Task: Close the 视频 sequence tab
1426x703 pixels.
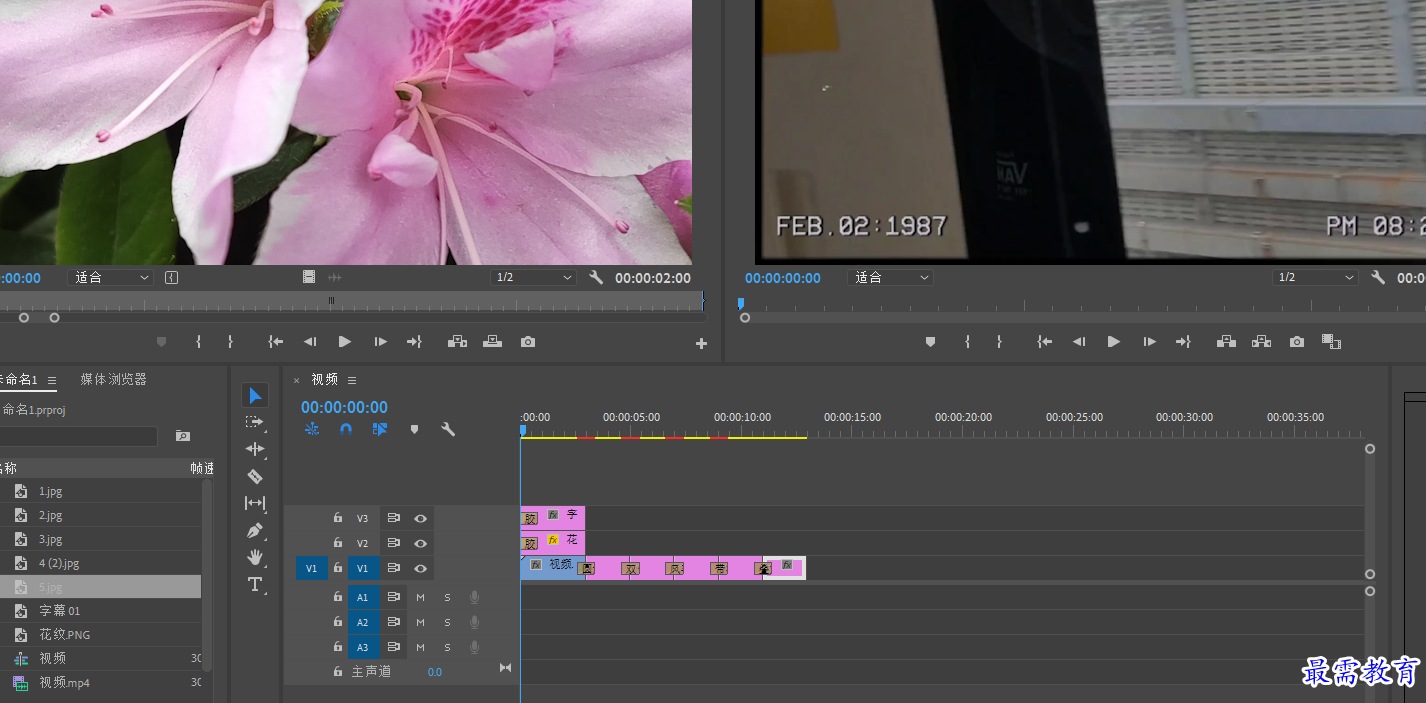Action: (296, 380)
